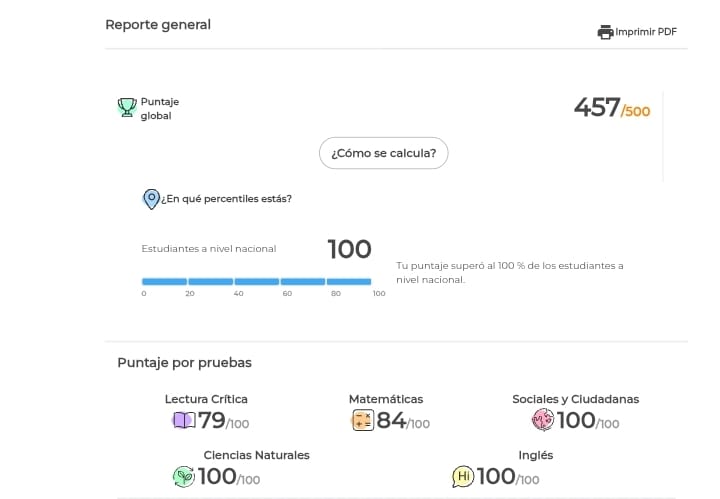The image size is (720, 499).
Task: Click the printer icon
Action: click(x=605, y=32)
